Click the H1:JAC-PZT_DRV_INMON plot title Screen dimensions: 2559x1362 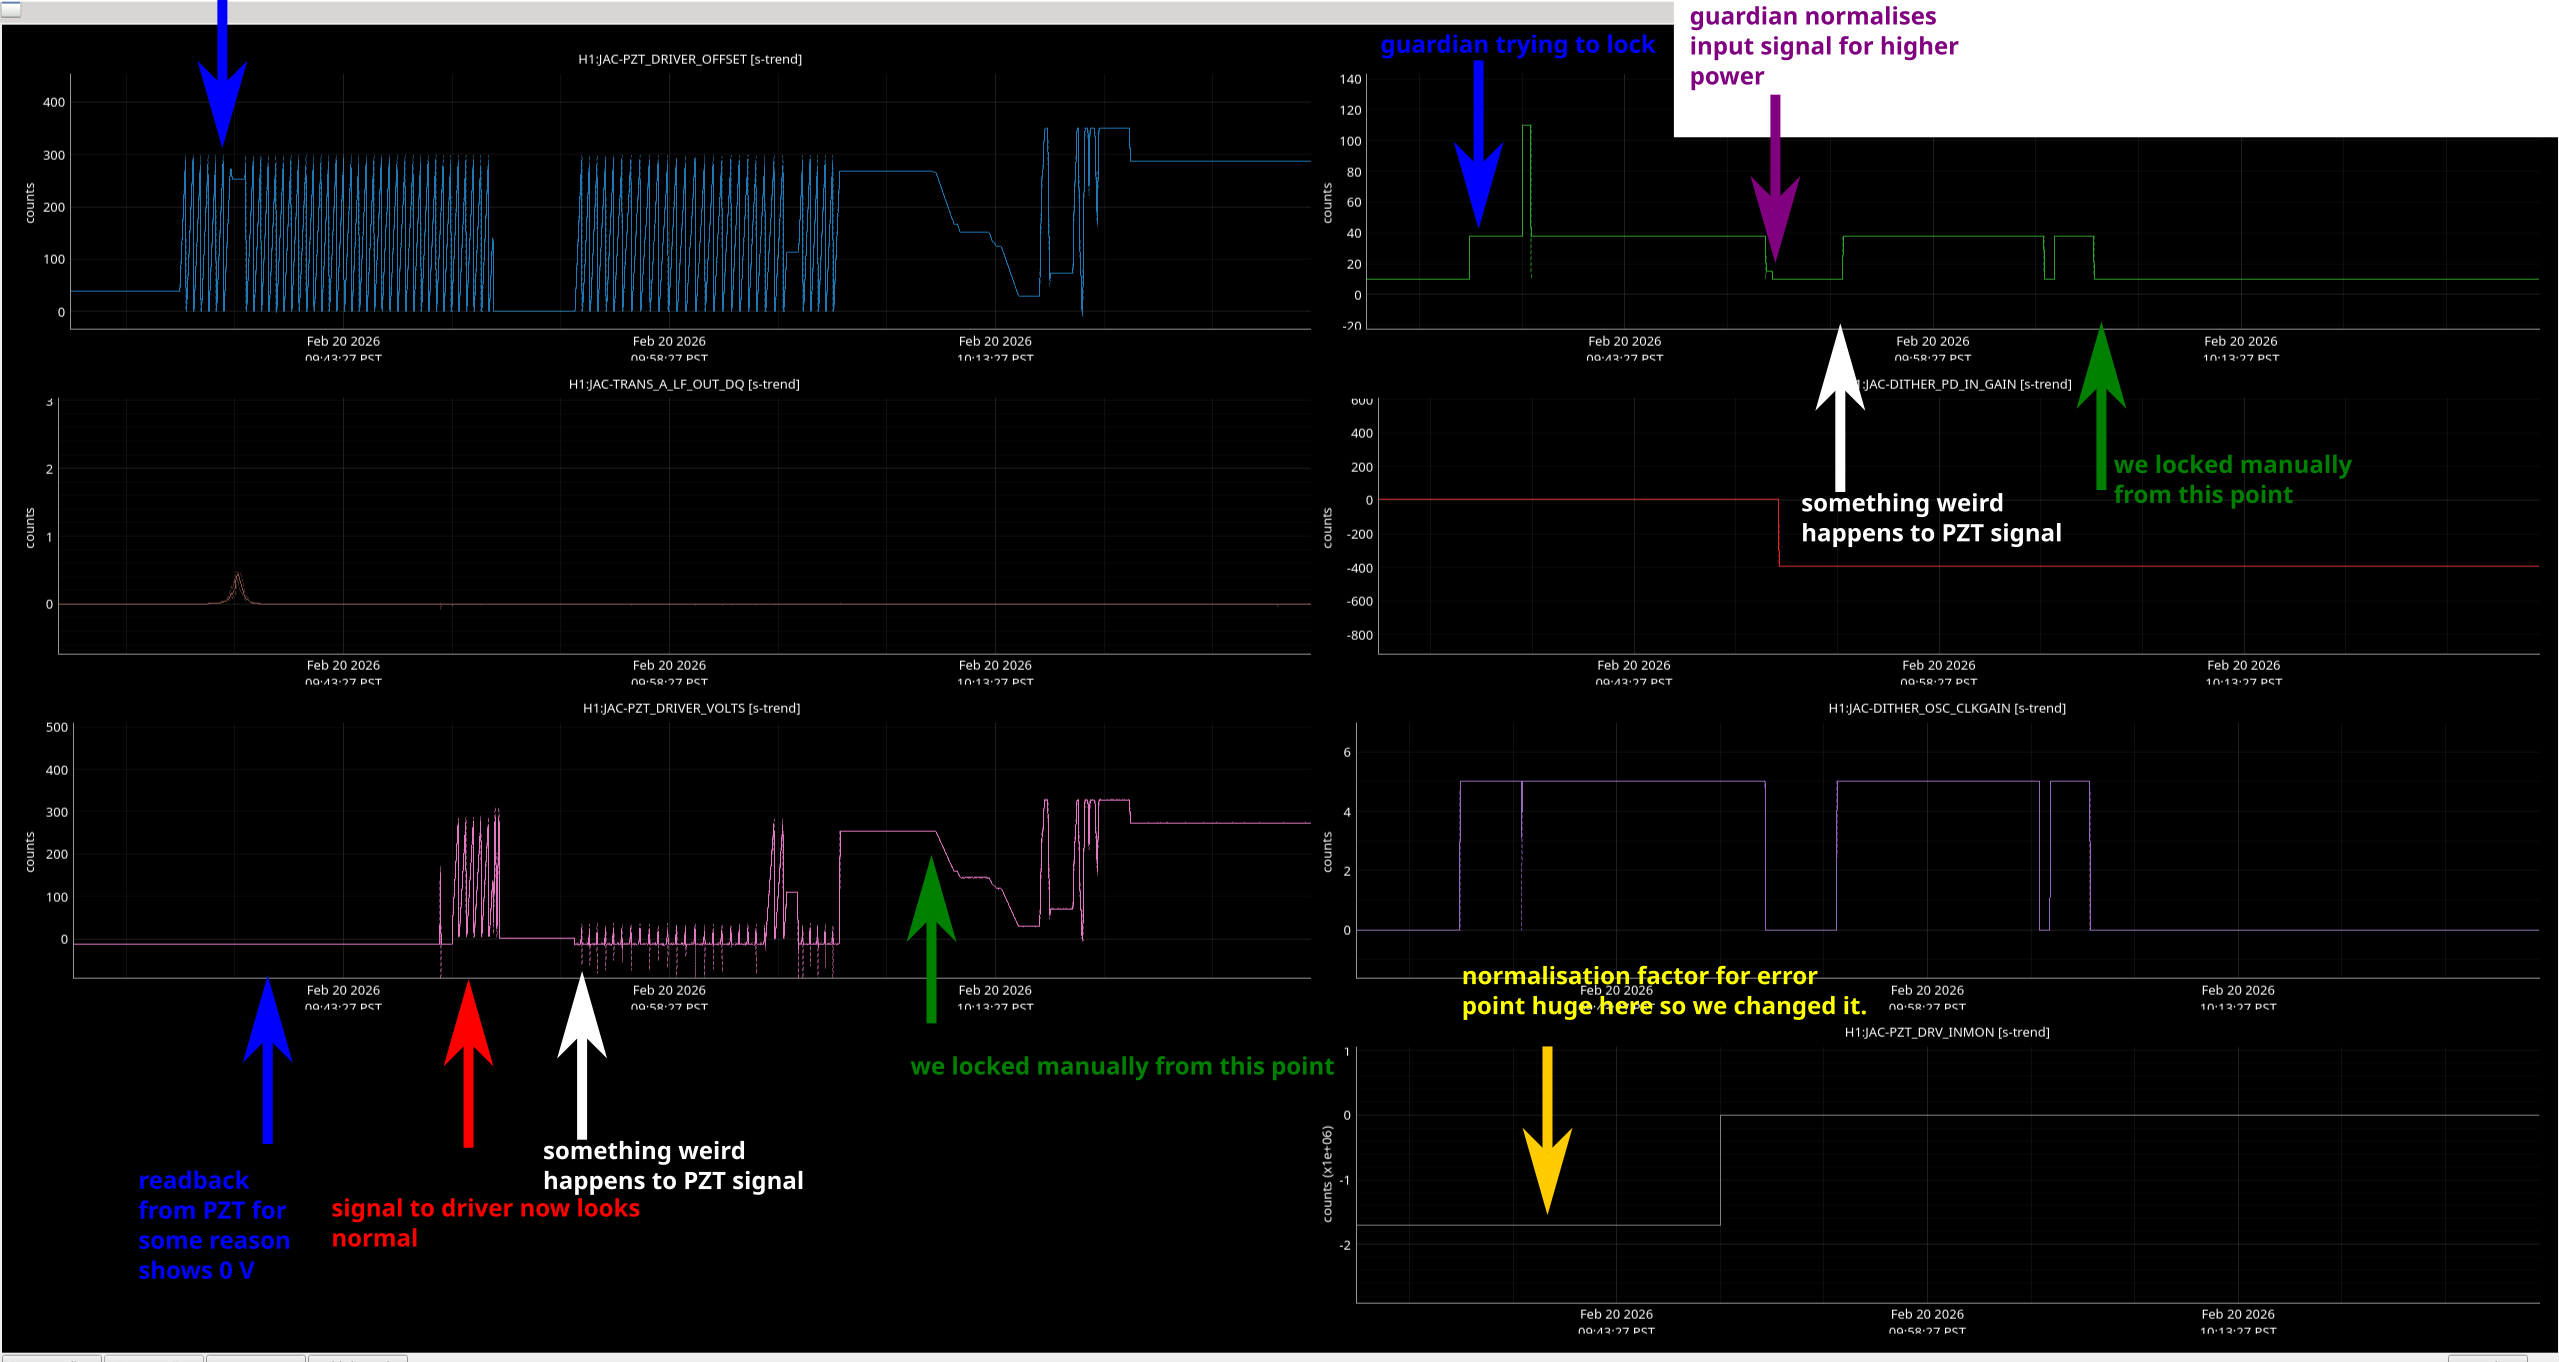[1946, 1032]
